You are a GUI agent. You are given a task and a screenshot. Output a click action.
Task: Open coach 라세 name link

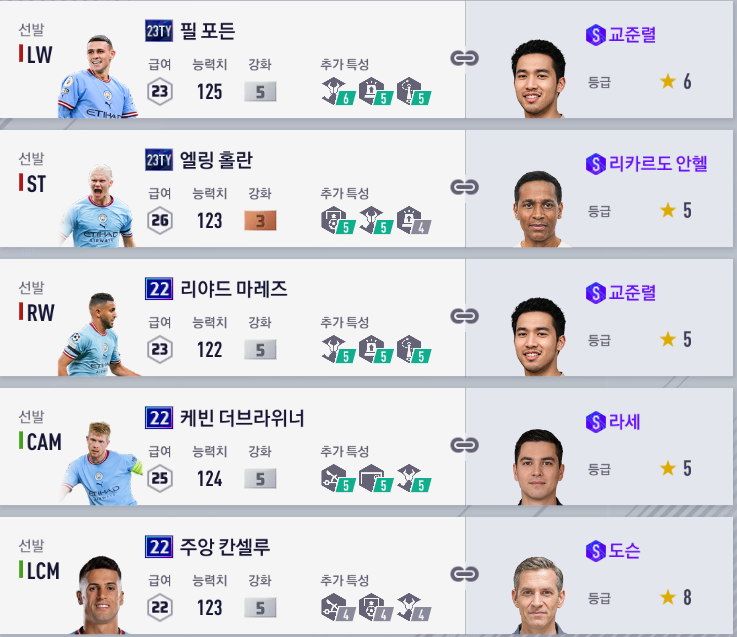[625, 422]
